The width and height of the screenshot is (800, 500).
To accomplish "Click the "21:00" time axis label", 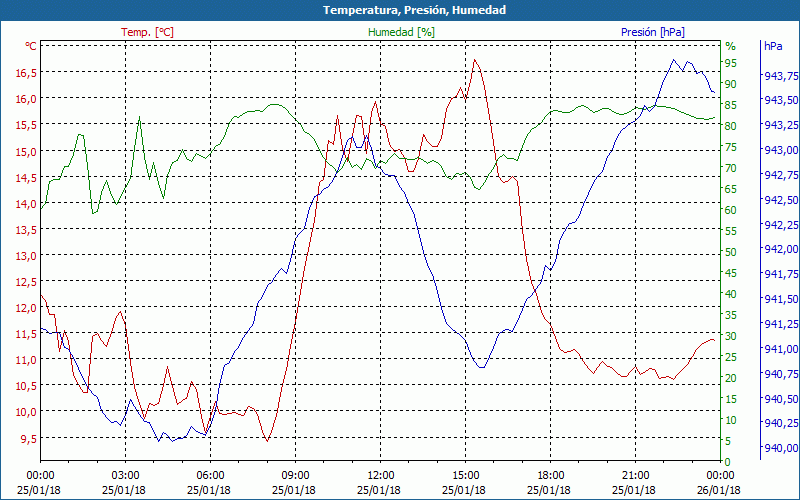I will pyautogui.click(x=635, y=476).
